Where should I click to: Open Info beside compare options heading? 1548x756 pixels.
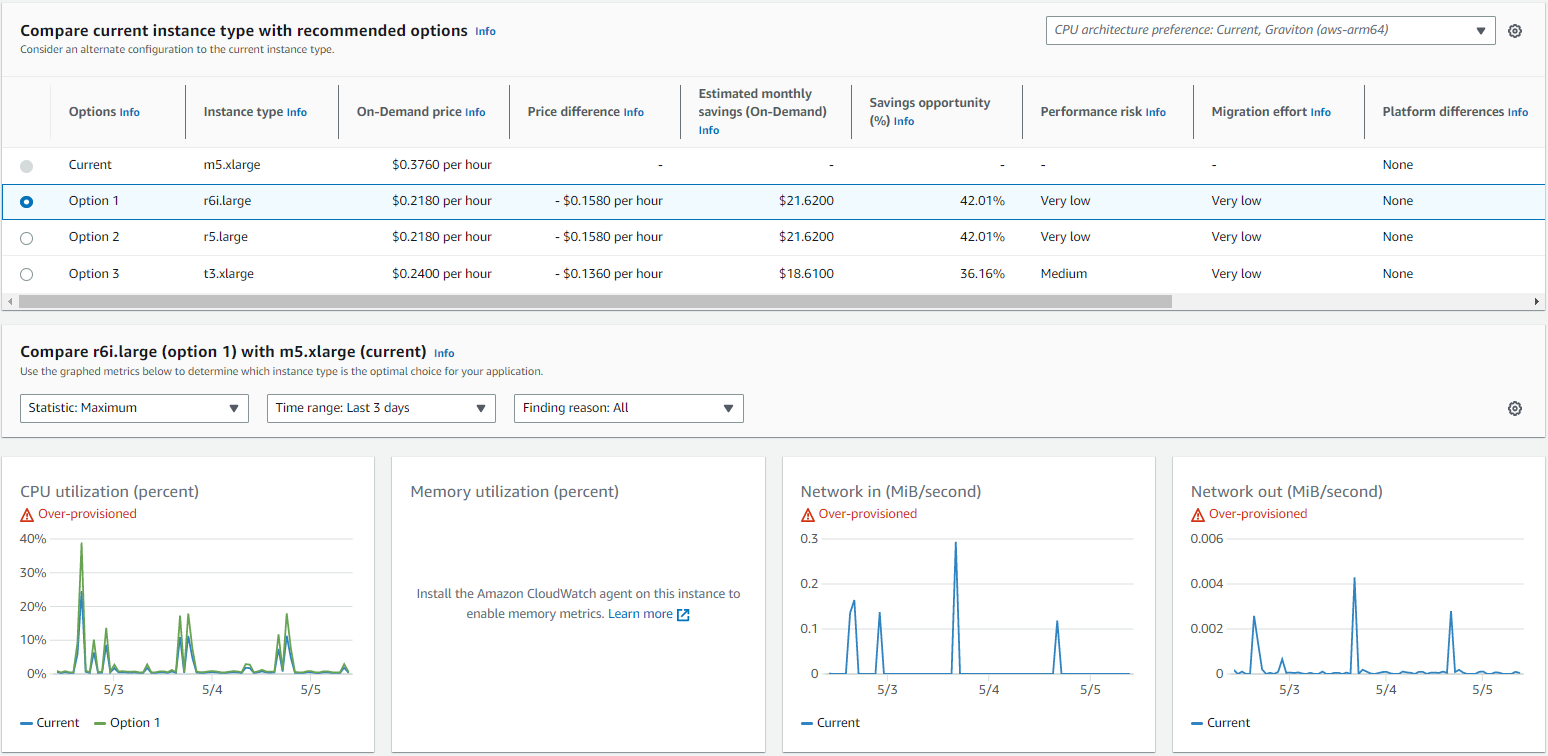click(x=485, y=31)
